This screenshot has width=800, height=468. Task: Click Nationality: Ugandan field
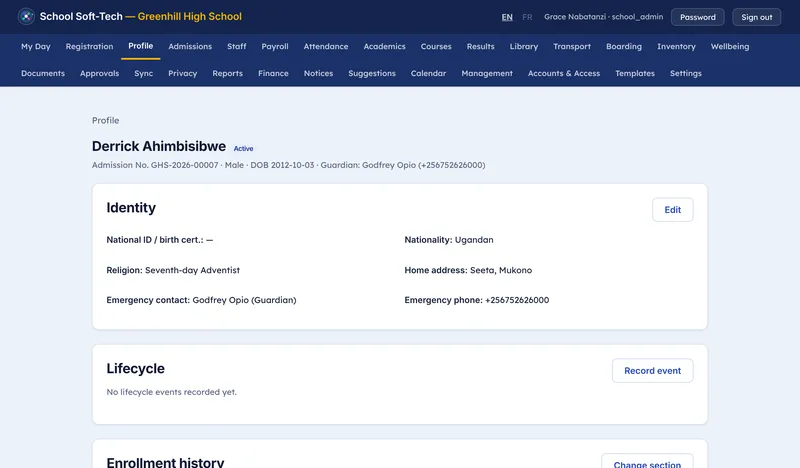(449, 240)
